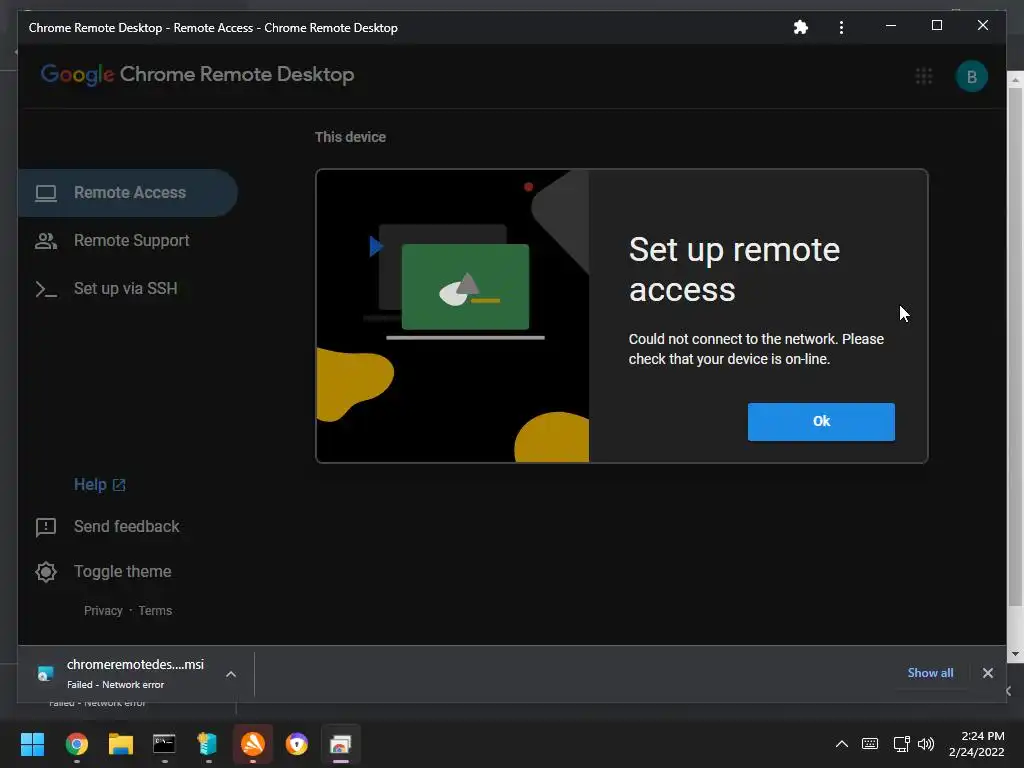The image size is (1024, 768).
Task: Open the Command Prompt taskbar icon
Action: click(x=164, y=744)
